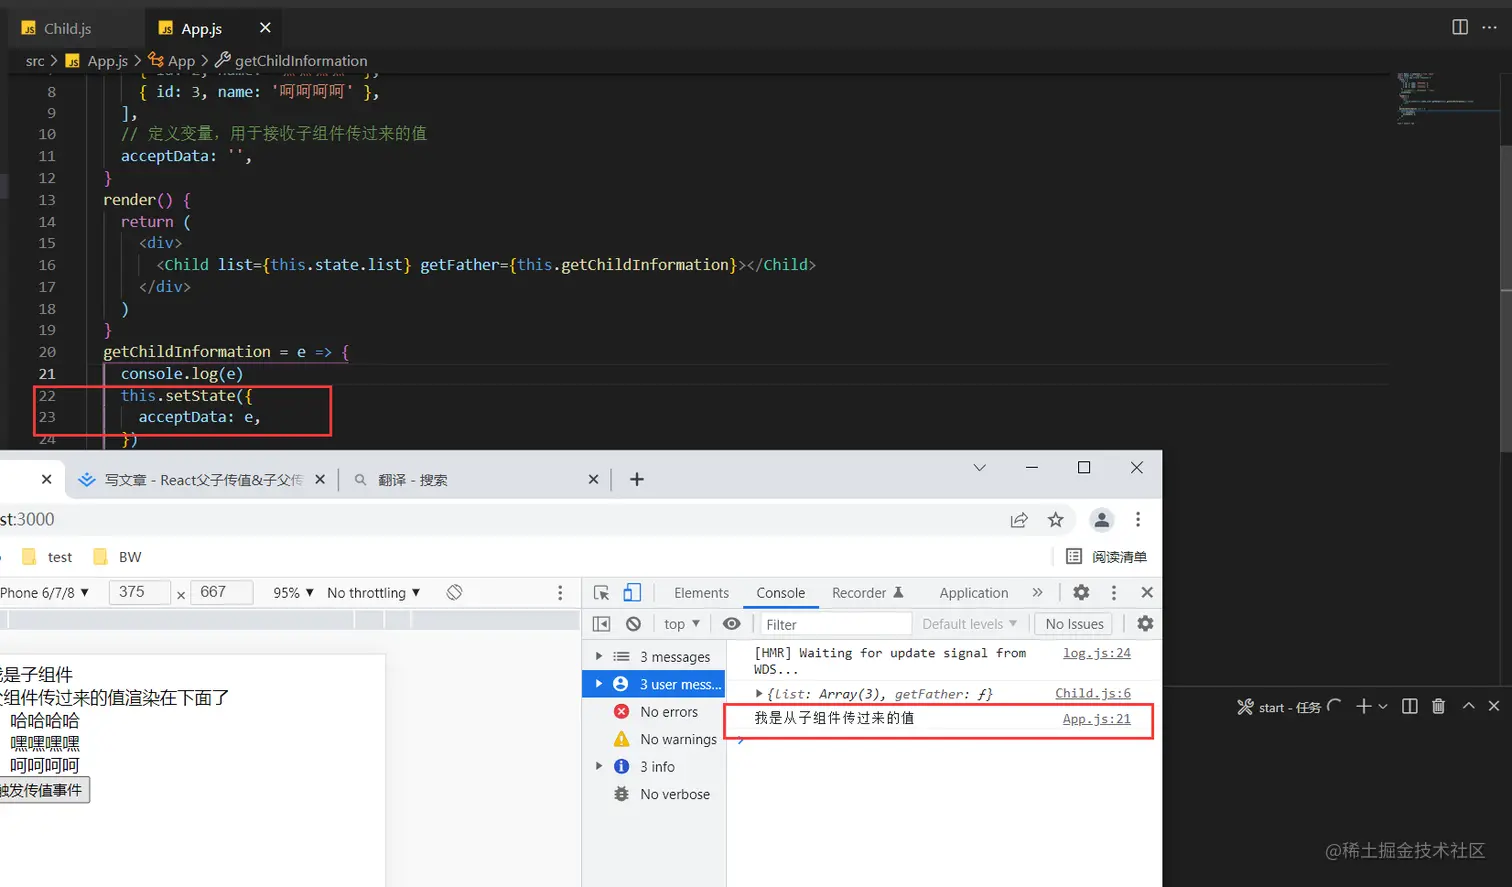Open the browser profile avatar
Screen dimensions: 1512x887
pyautogui.click(x=1102, y=519)
